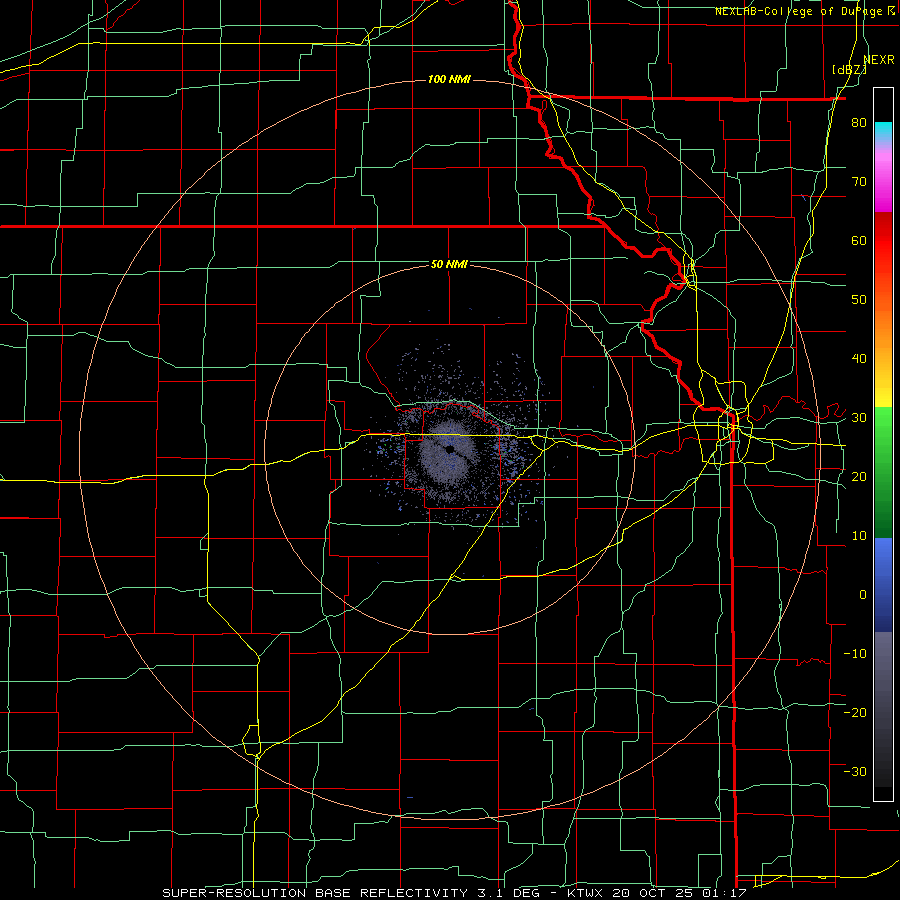The image size is (900, 900).
Task: Click the 20 dBZ scale value
Action: (x=859, y=476)
